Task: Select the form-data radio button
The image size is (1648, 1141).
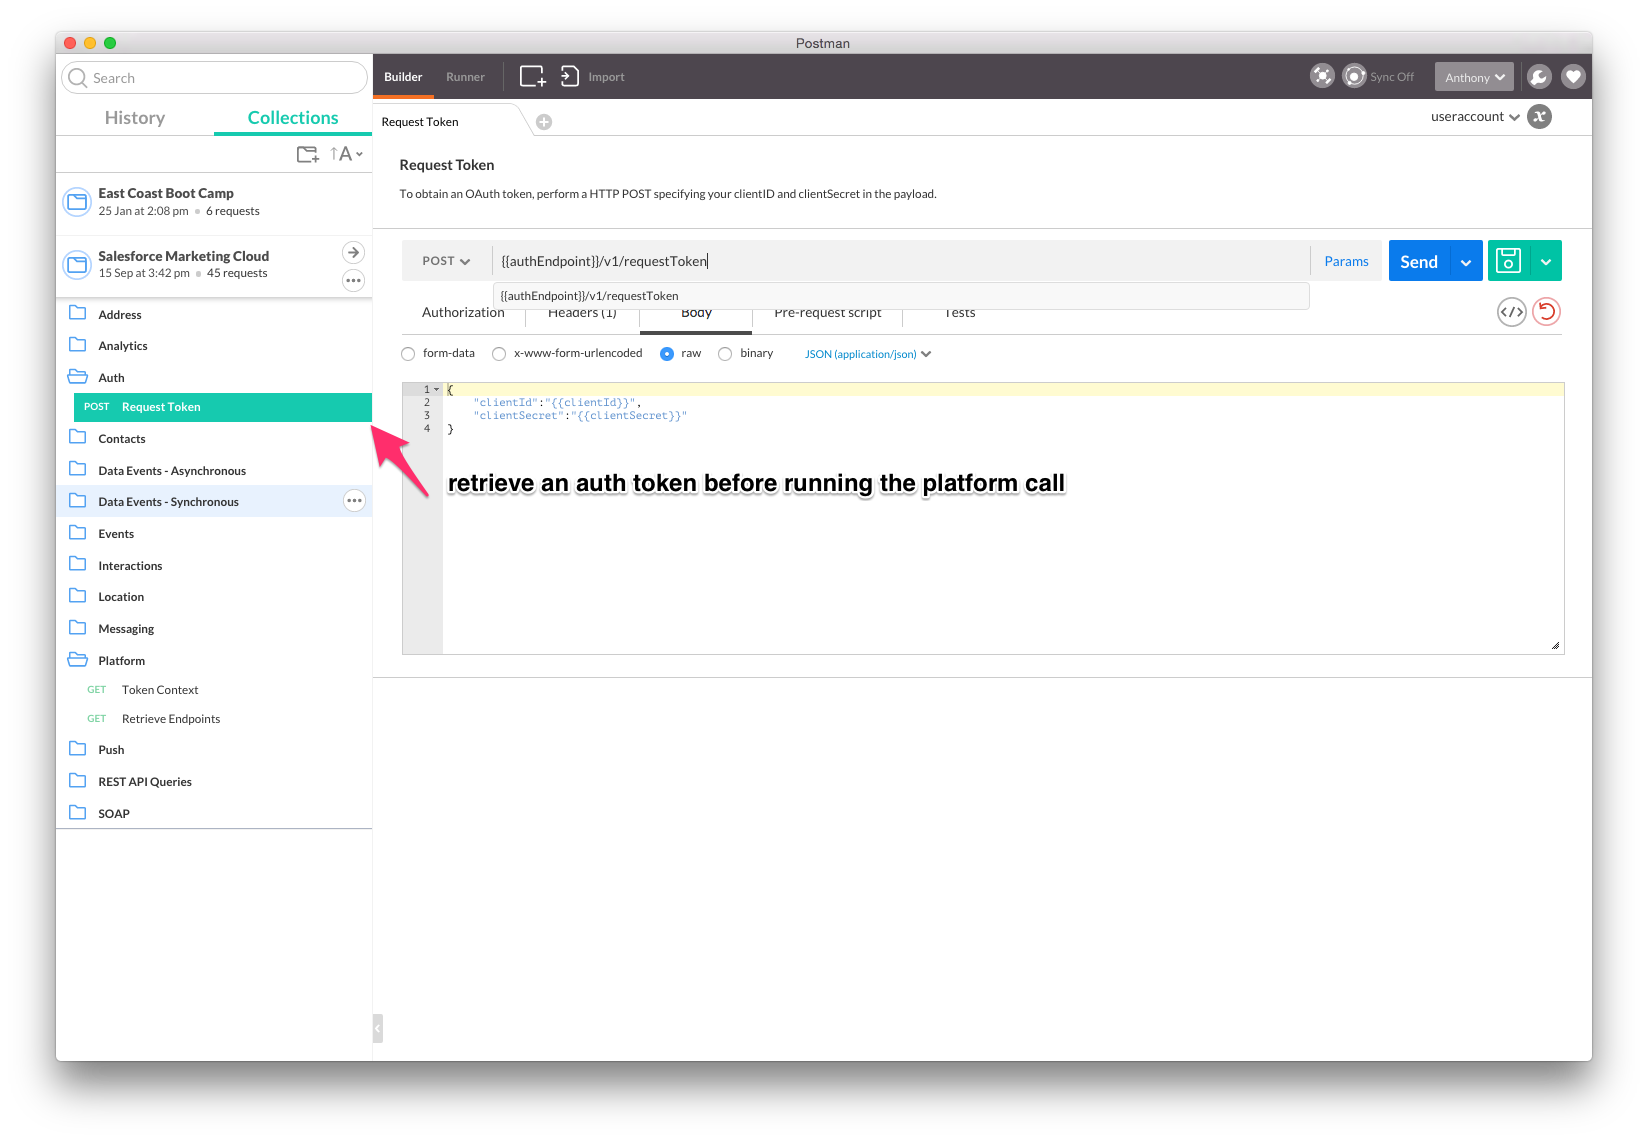Action: [408, 354]
